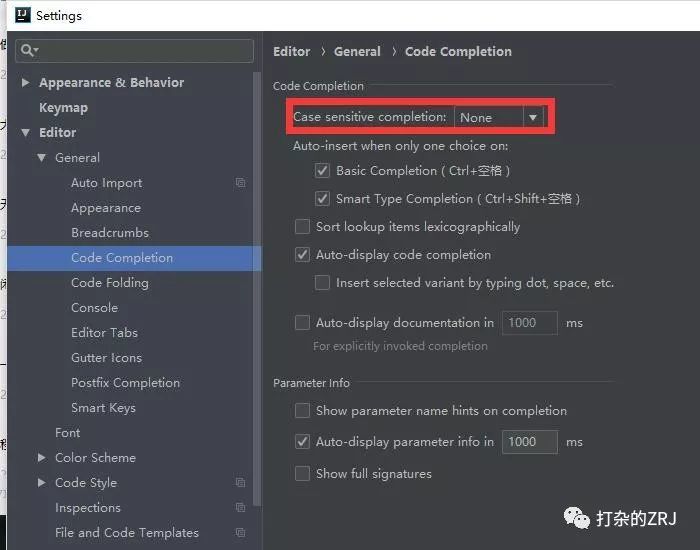The image size is (700, 550).
Task: Click copy icon beside File and Code Templates
Action: tap(240, 533)
